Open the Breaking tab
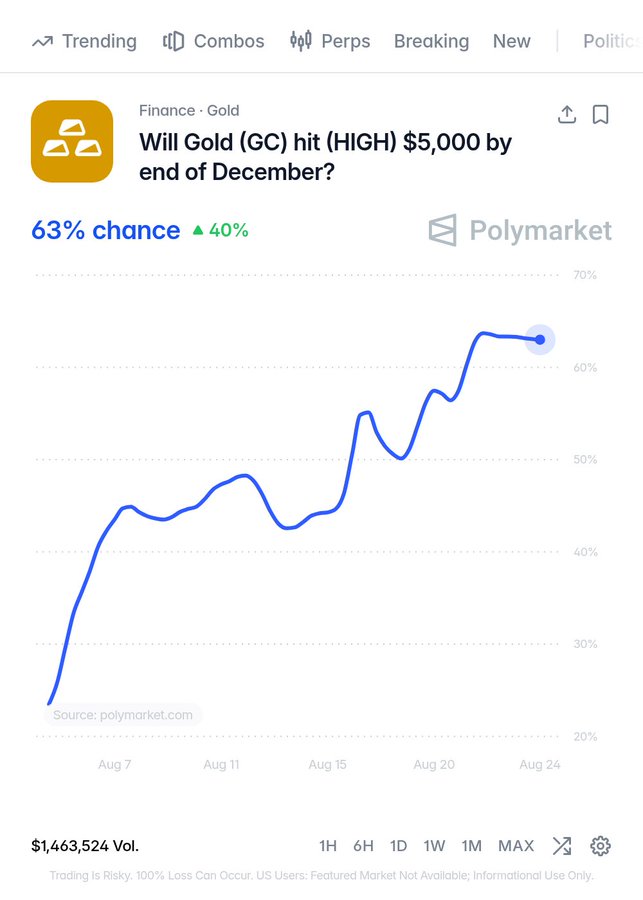643x900 pixels. pos(431,41)
